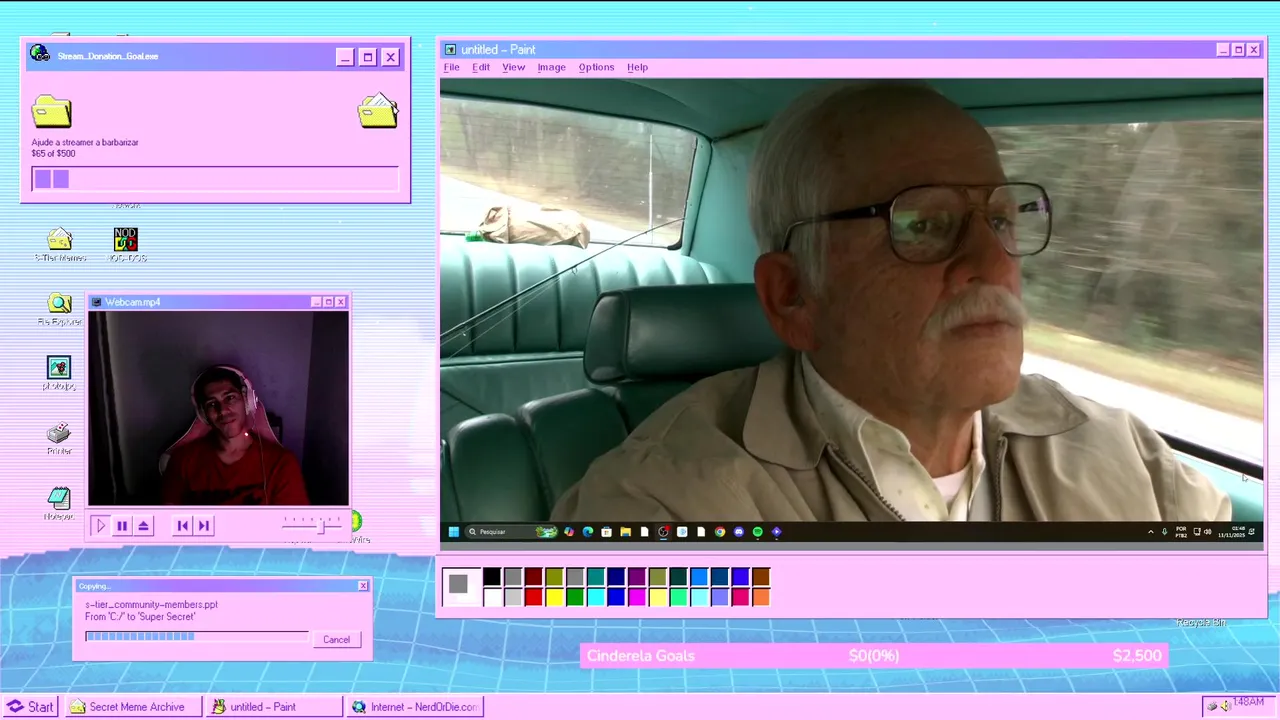Image resolution: width=1280 pixels, height=720 pixels.
Task: Skip to previous track in Webcam.mp4
Action: click(182, 525)
